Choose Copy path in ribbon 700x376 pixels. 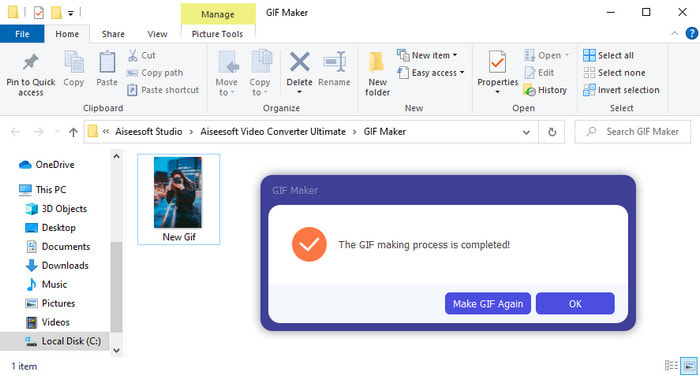tap(155, 73)
